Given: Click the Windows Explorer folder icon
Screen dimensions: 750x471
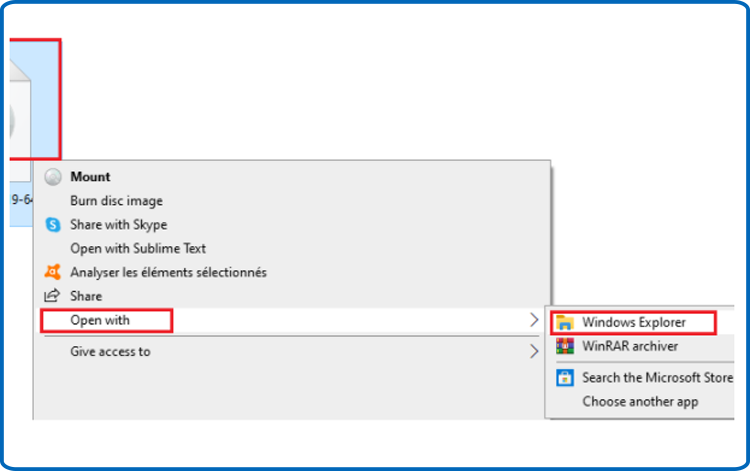Looking at the screenshot, I should pos(565,322).
